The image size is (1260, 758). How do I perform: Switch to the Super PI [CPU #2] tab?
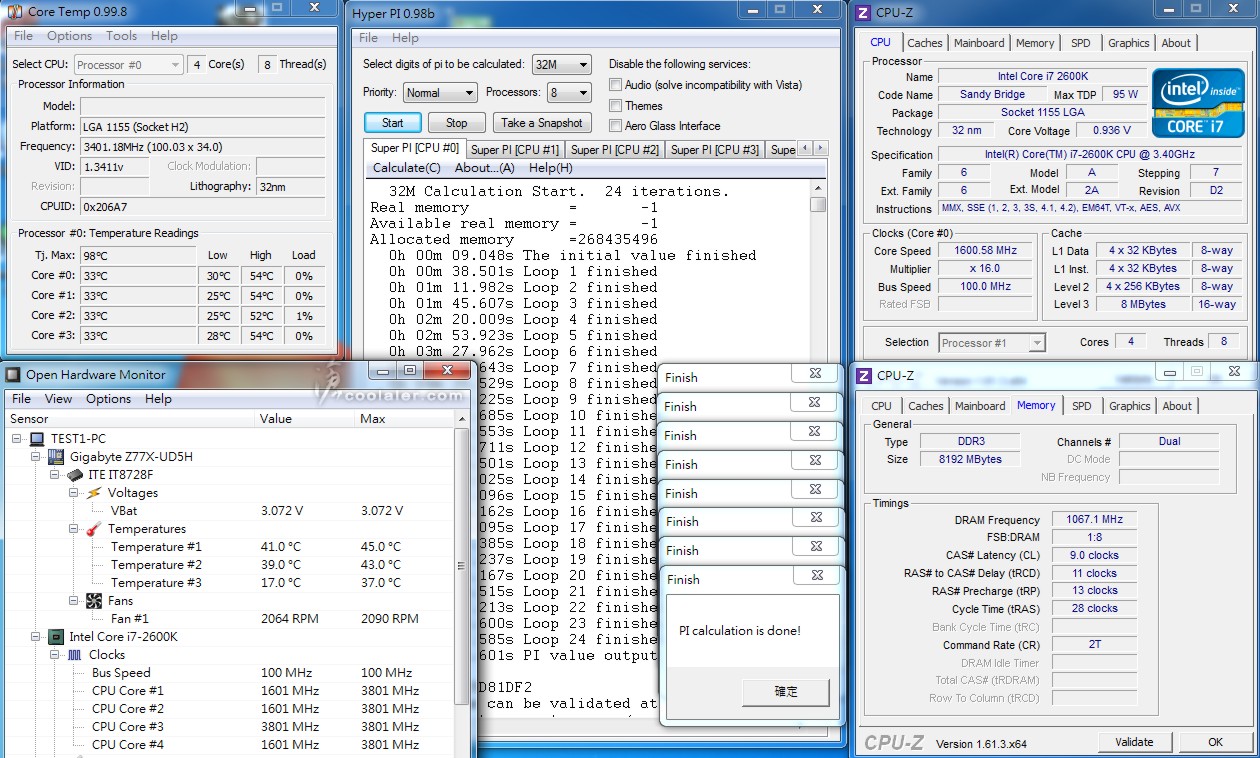(615, 150)
